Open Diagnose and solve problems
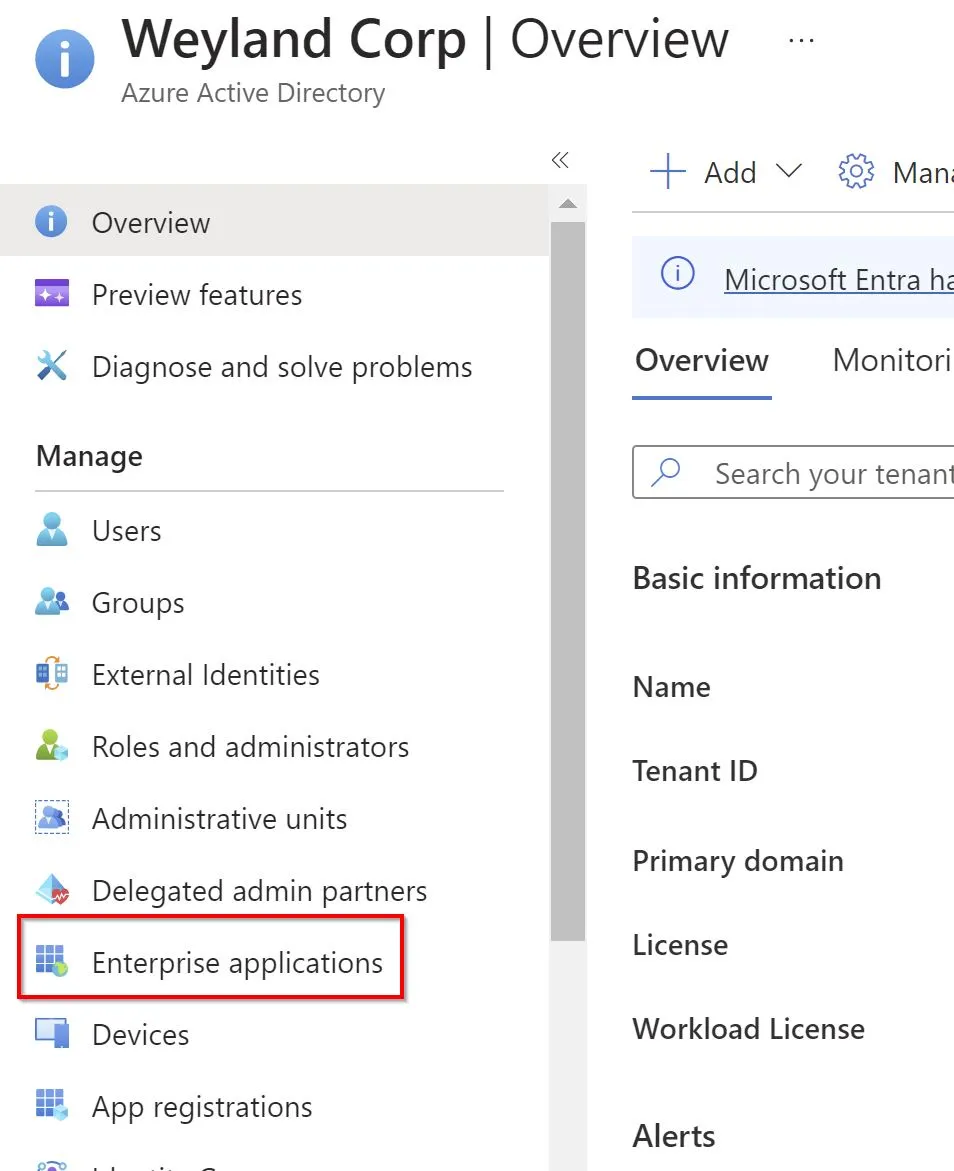Viewport: 954px width, 1171px height. click(282, 367)
